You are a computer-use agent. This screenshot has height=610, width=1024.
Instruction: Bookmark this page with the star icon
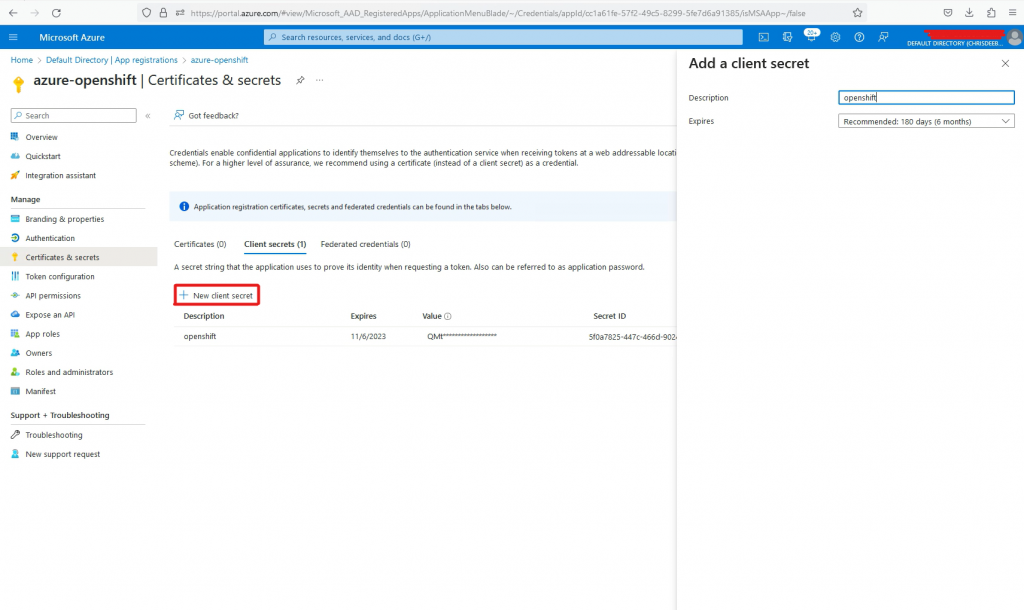point(857,13)
